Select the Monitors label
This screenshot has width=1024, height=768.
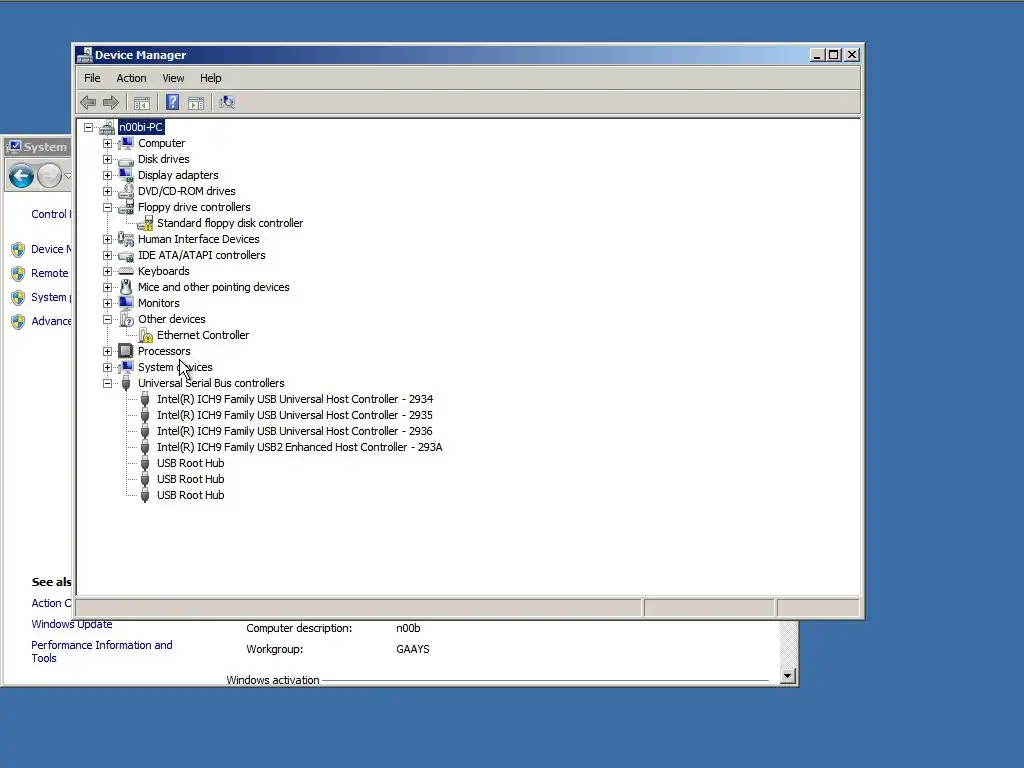pyautogui.click(x=159, y=303)
